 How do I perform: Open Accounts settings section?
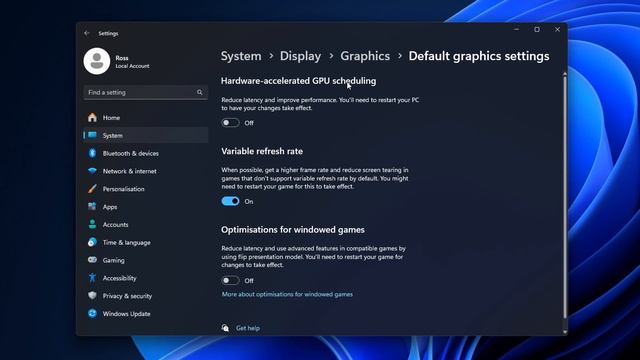click(x=146, y=224)
